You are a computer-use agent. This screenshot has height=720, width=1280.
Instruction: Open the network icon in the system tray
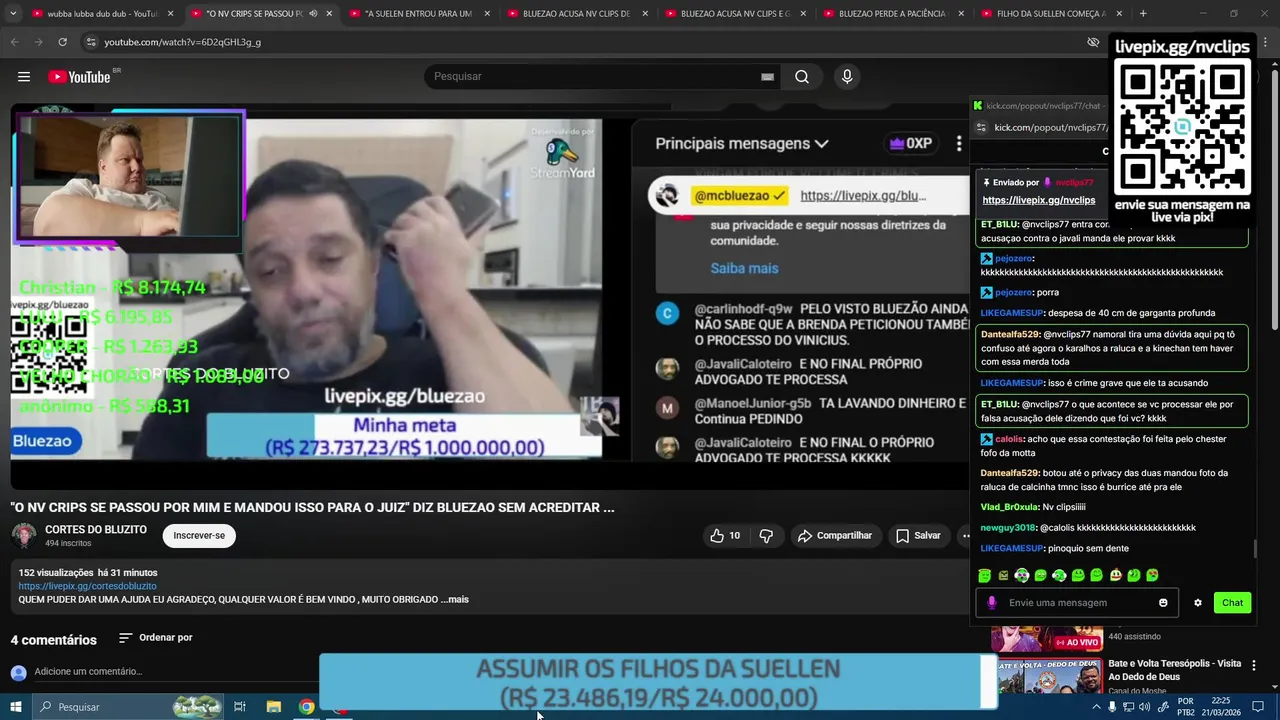pos(1129,707)
